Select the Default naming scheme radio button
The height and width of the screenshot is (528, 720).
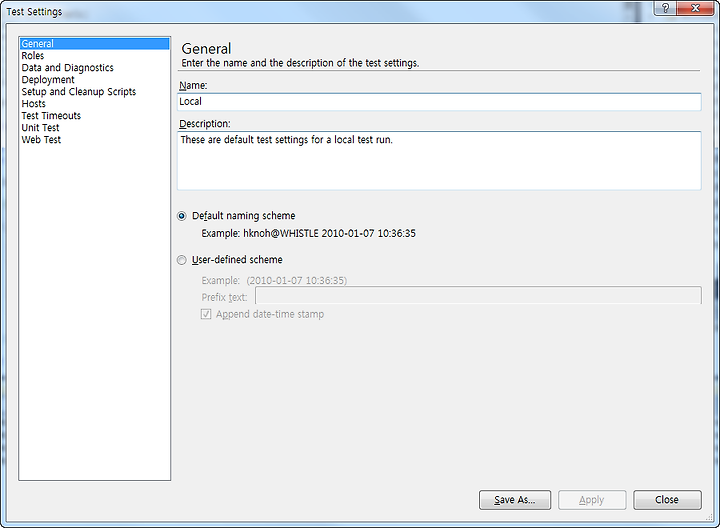click(x=182, y=216)
